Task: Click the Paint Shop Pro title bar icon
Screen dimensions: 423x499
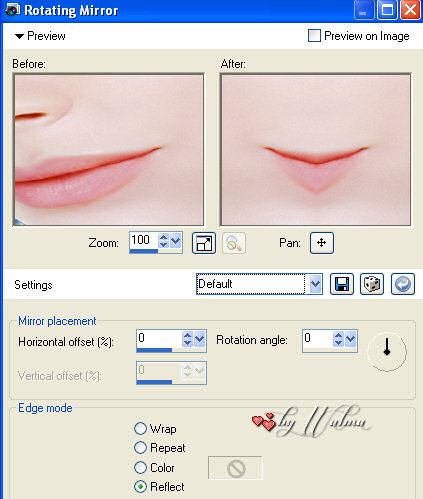Action: pyautogui.click(x=13, y=10)
